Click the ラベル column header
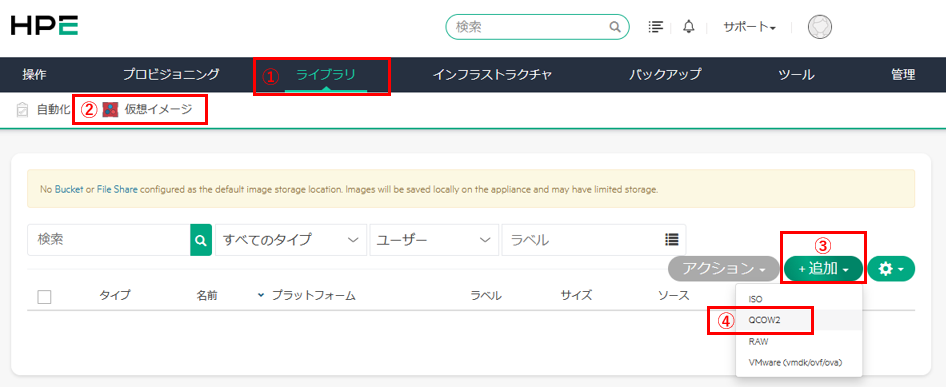The width and height of the screenshot is (946, 387). (486, 296)
